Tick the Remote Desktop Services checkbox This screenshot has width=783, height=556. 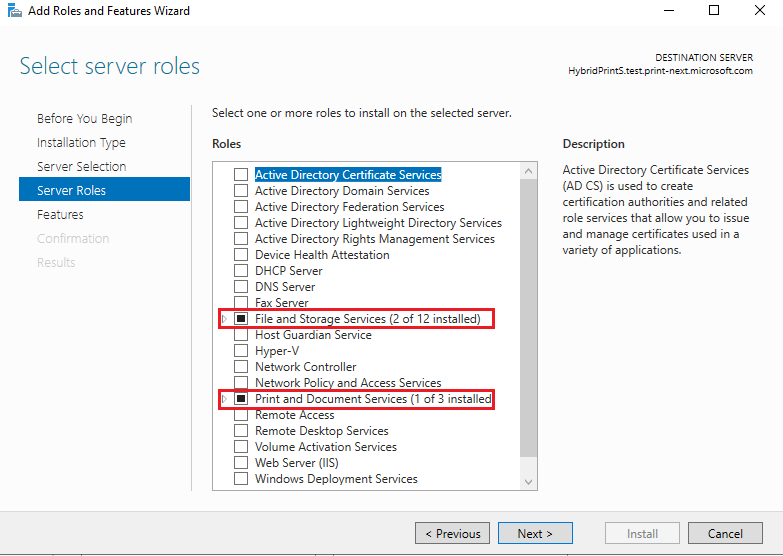click(241, 430)
